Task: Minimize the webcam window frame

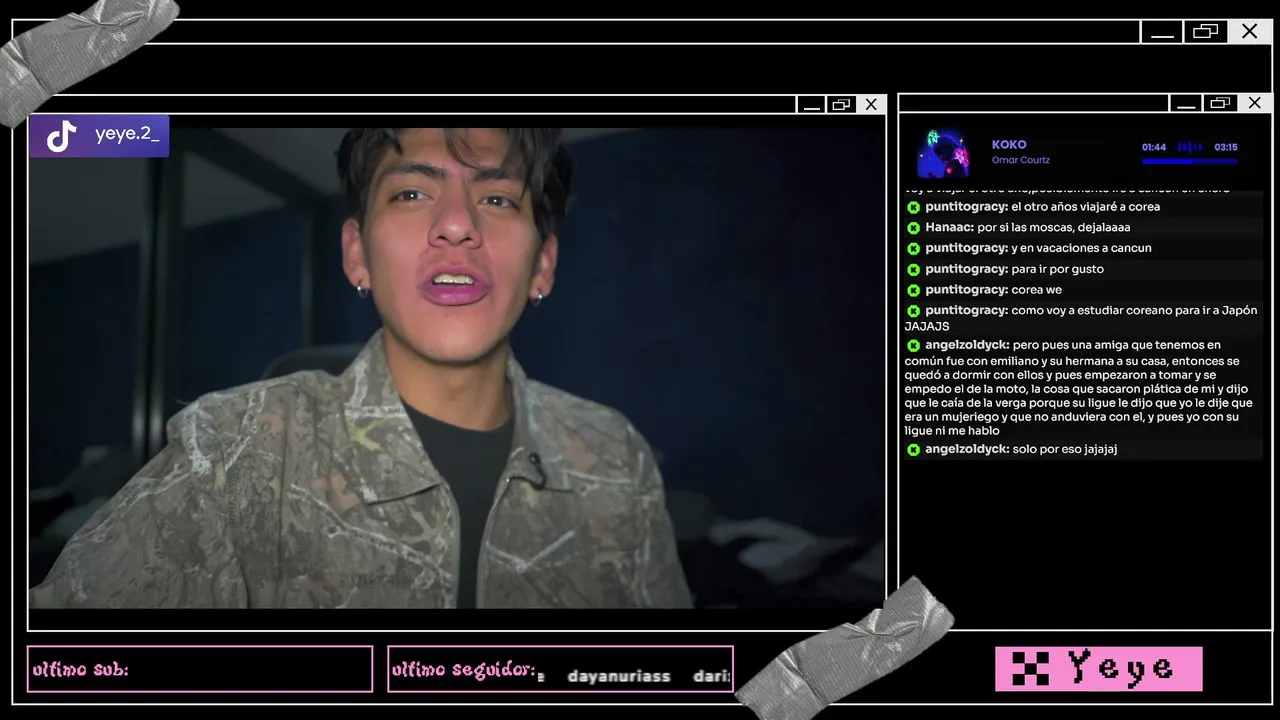Action: tap(812, 104)
